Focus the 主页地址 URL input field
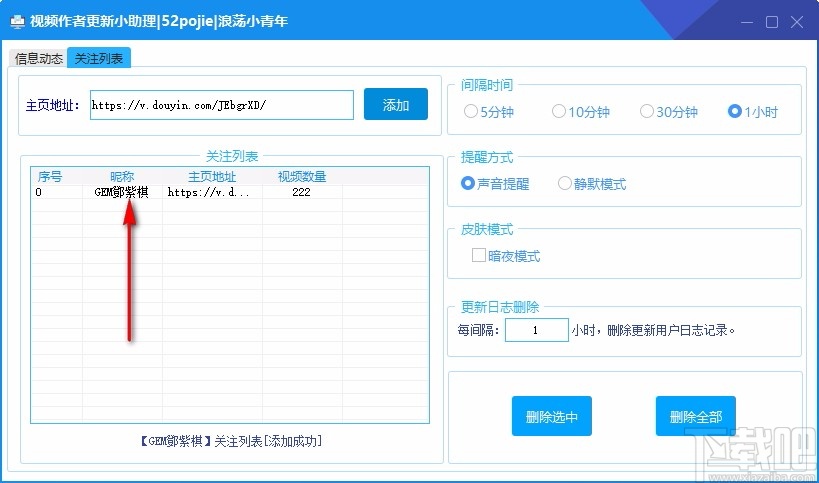The height and width of the screenshot is (483, 819). (221, 105)
